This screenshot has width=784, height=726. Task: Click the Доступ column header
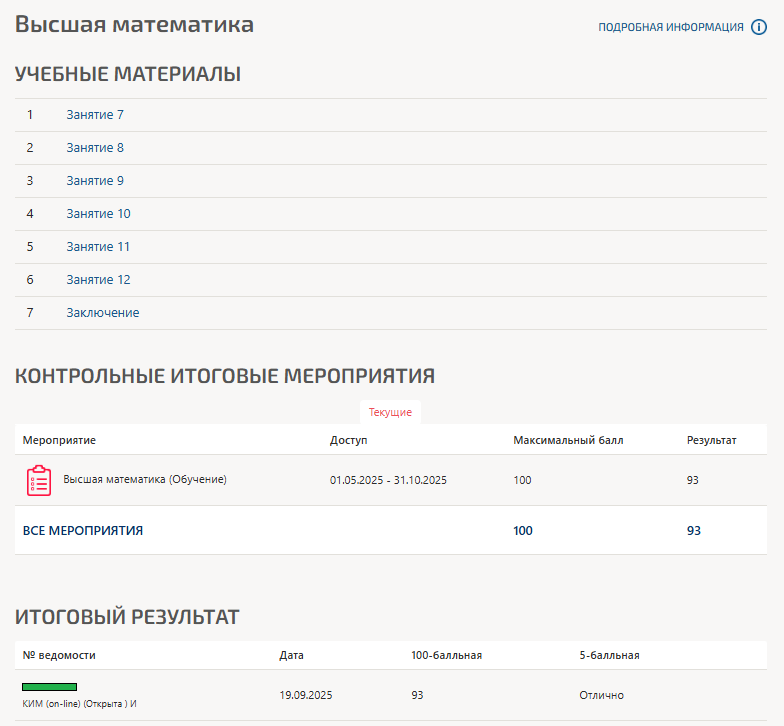[349, 440]
